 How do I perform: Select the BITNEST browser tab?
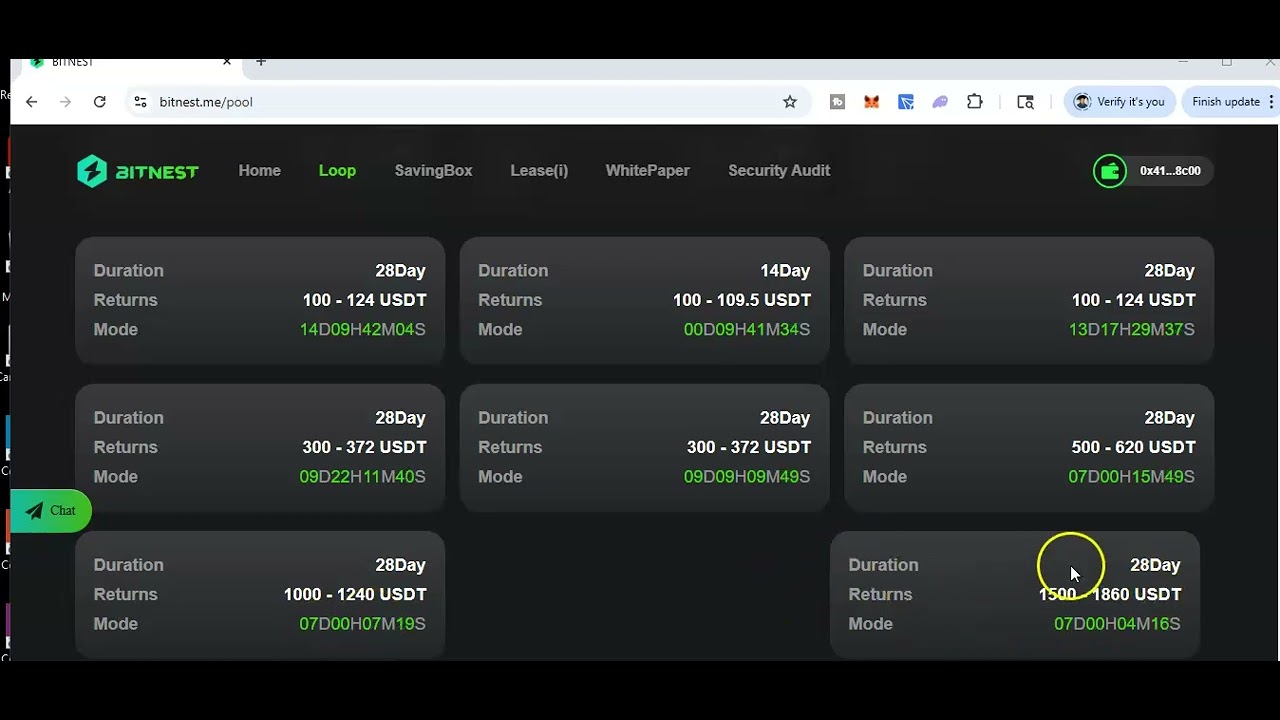coord(130,62)
